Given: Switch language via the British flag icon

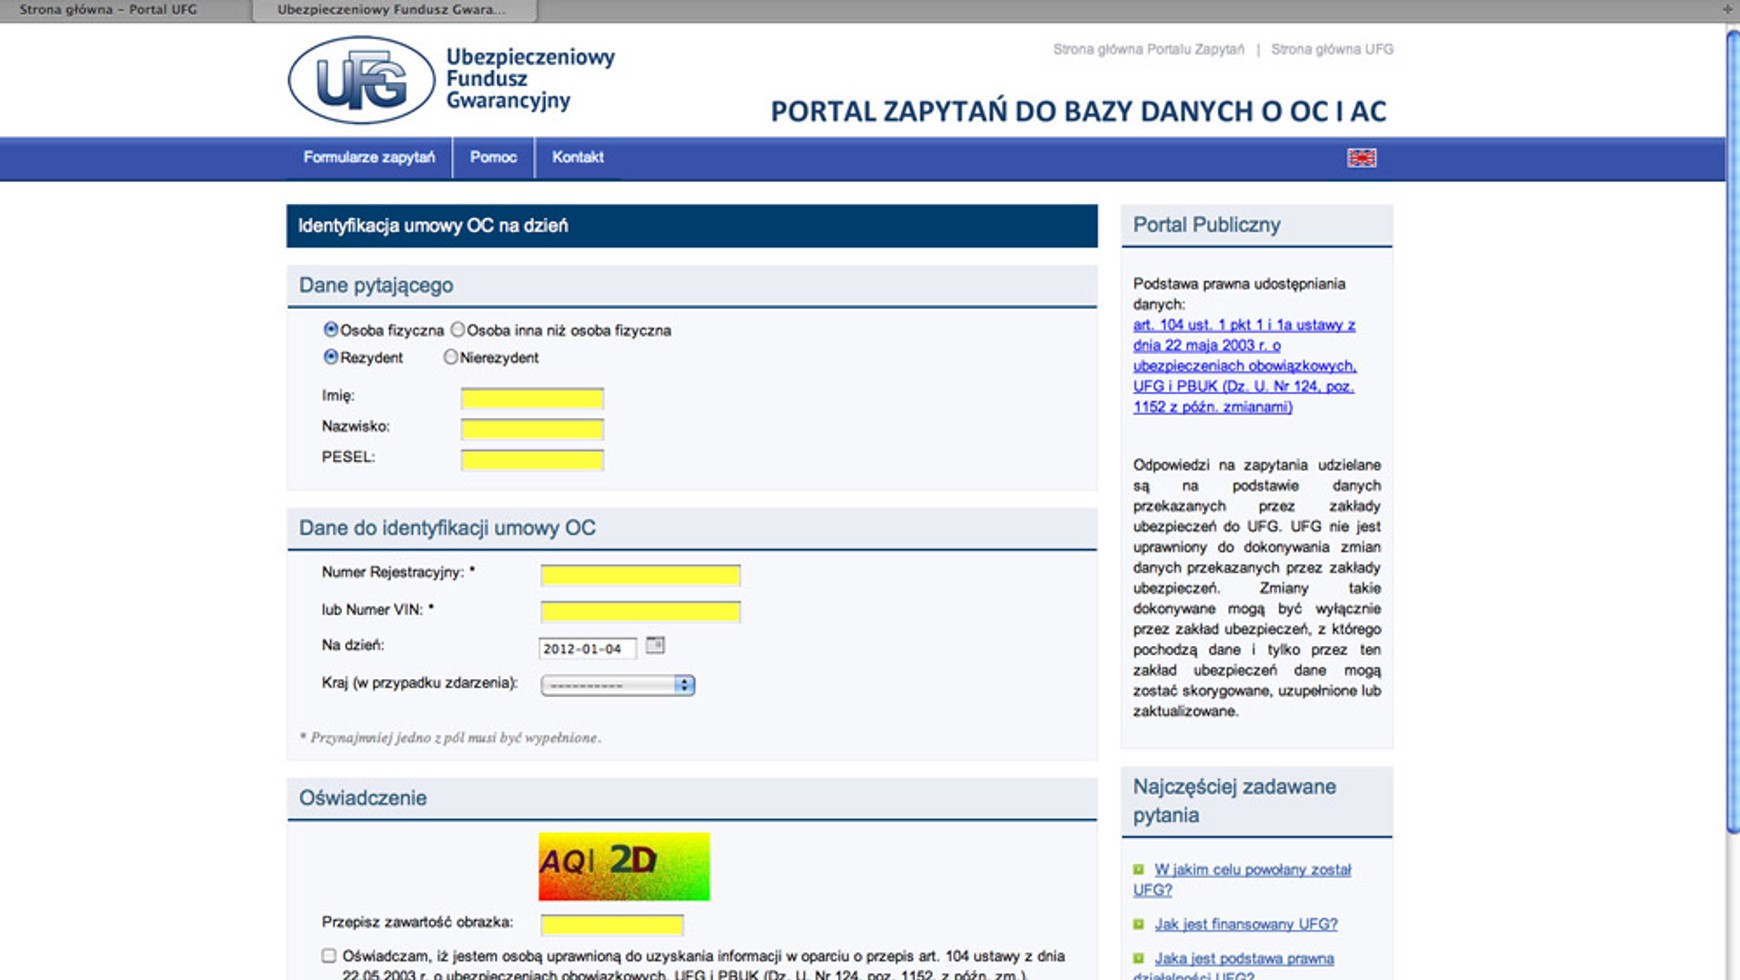Looking at the screenshot, I should [x=1361, y=158].
